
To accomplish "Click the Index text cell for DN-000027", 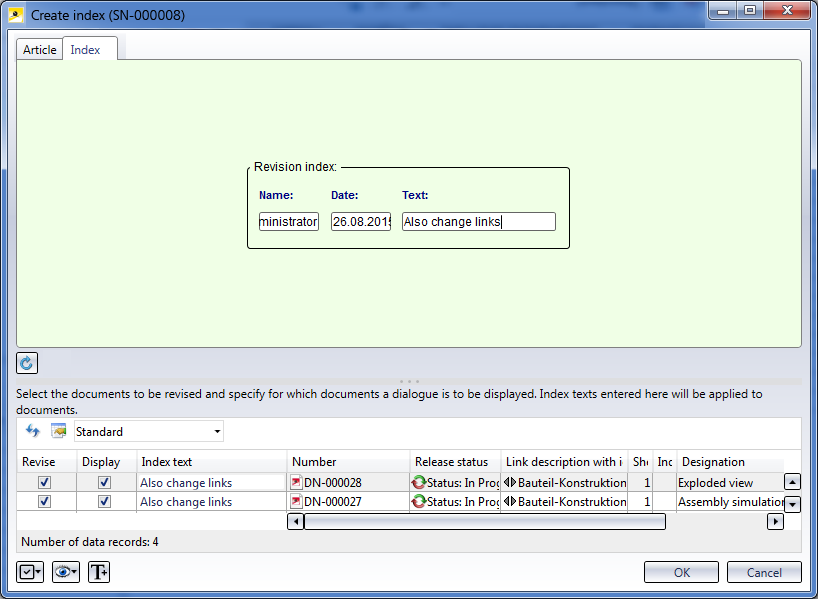I will pos(211,502).
